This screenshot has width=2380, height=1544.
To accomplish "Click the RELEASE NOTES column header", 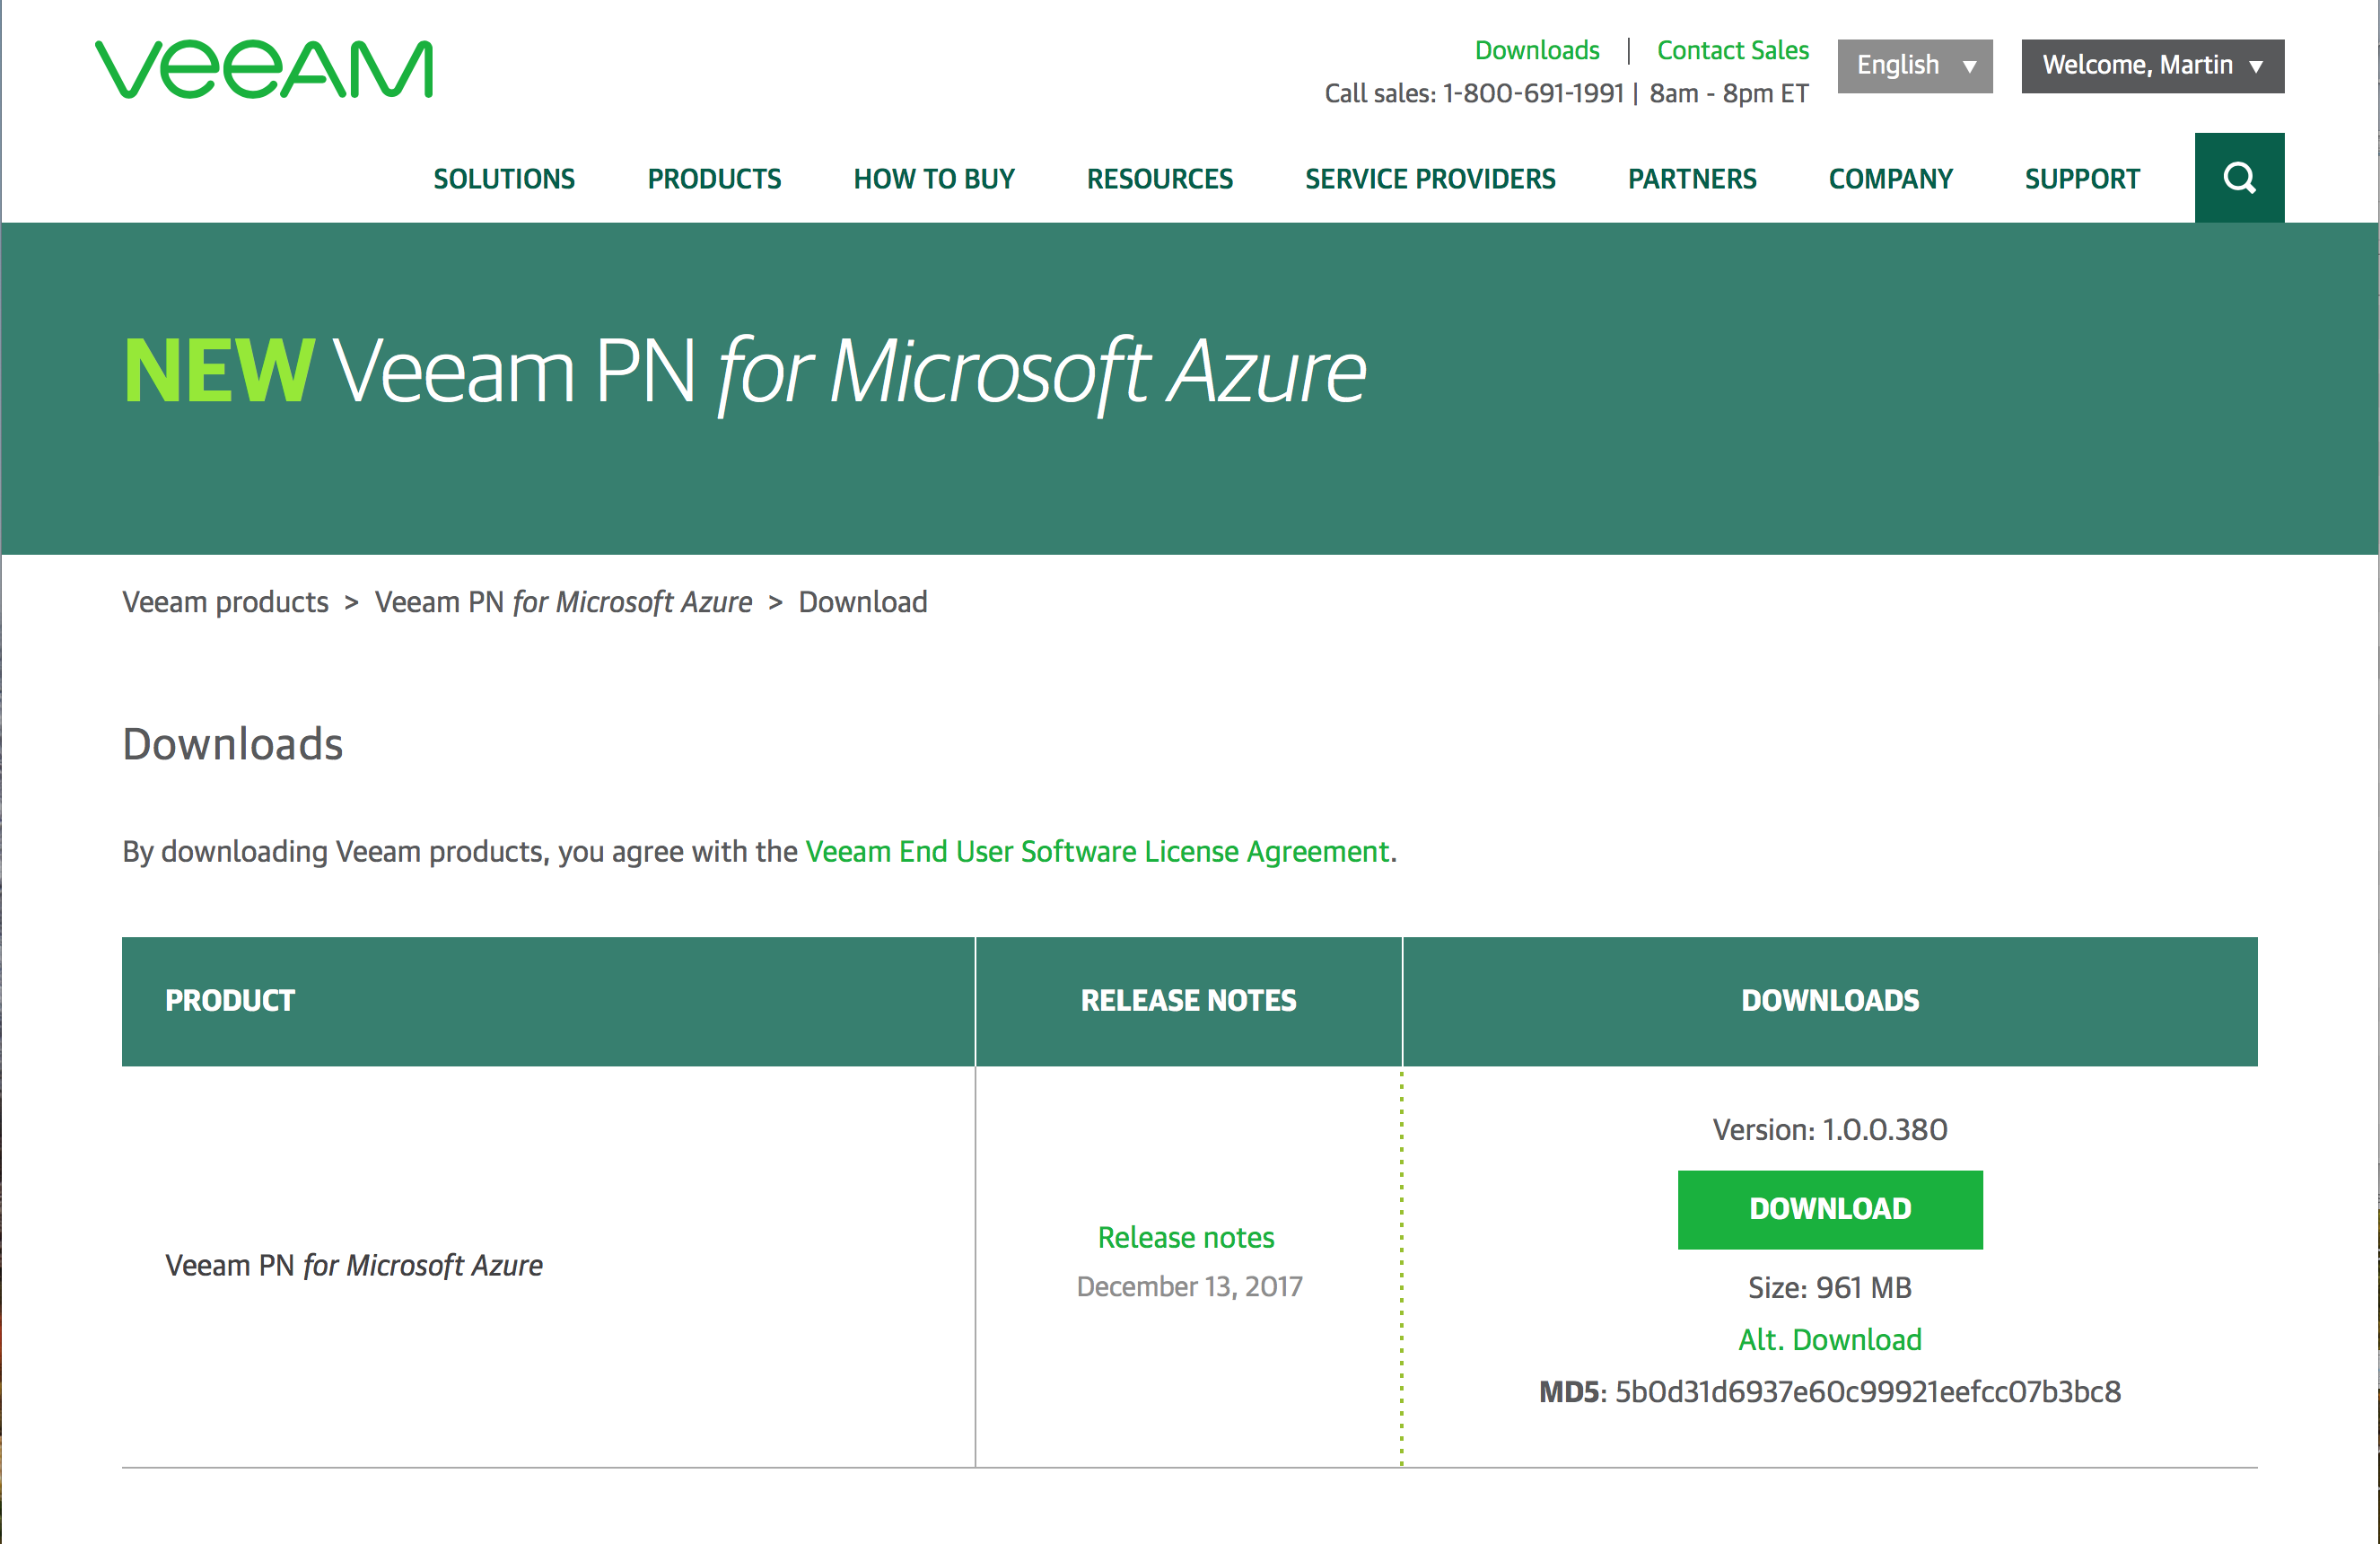I will (1188, 1000).
